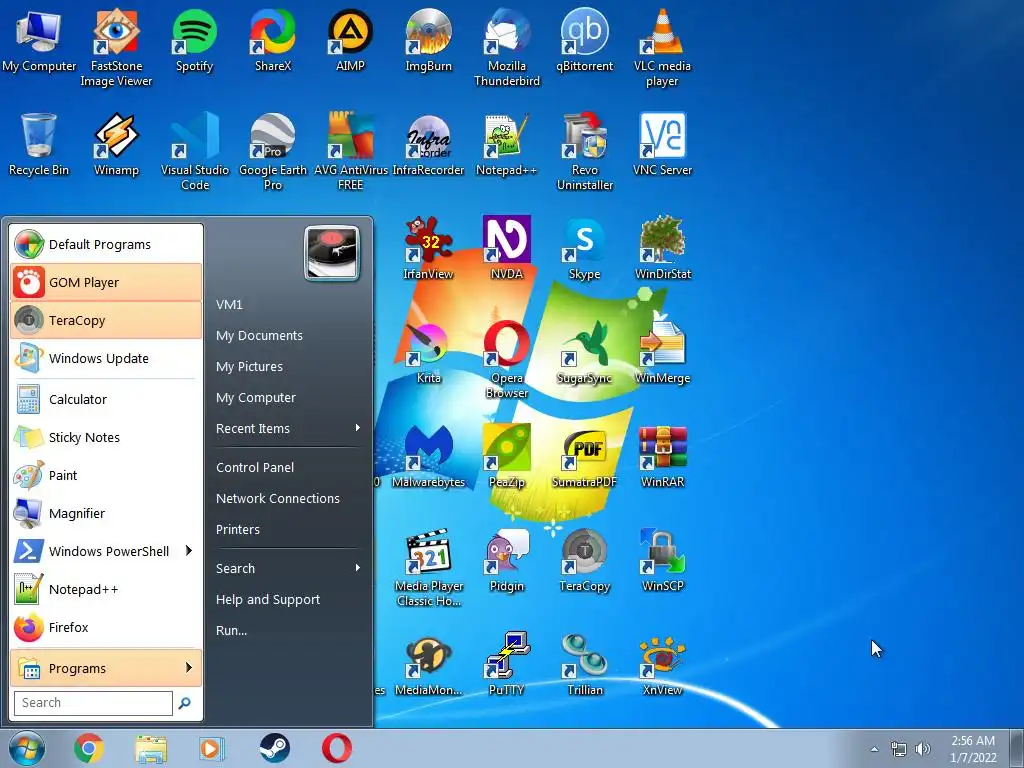Launch Calculator from the Start menu
Screen dimensions: 1024x768
(x=106, y=399)
